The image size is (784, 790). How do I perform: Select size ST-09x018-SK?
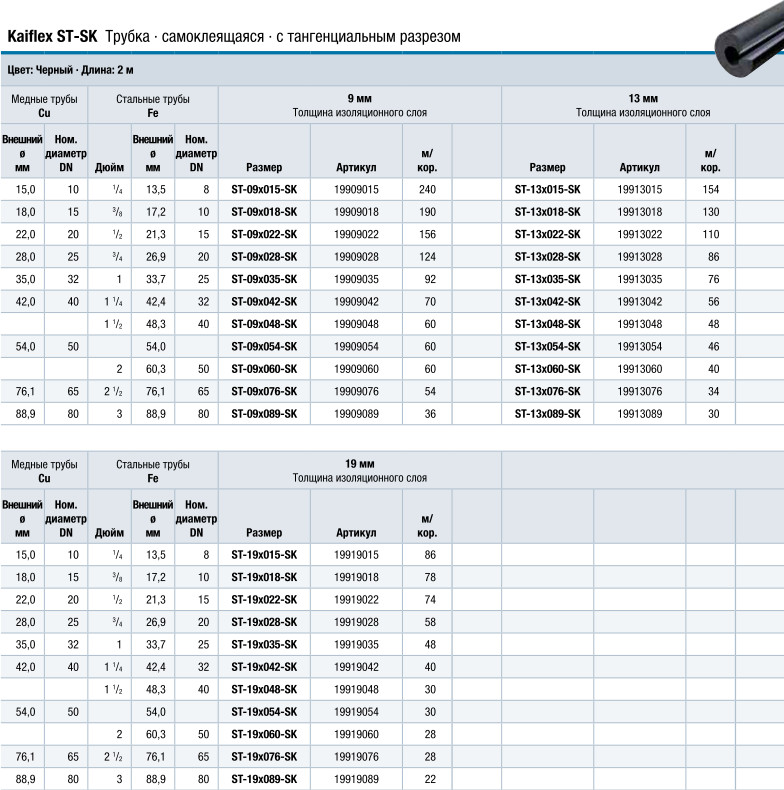point(264,212)
